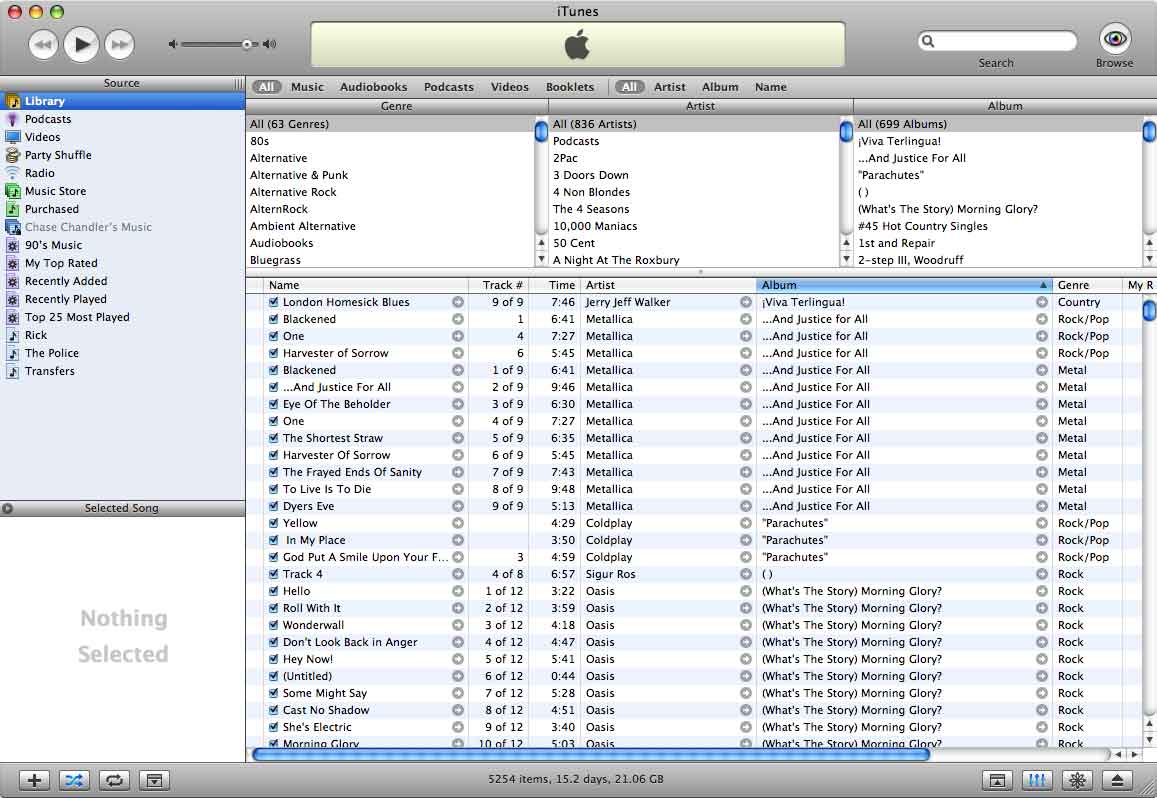Click store arrow next to Sigur Ros artist
The height and width of the screenshot is (798, 1157).
point(746,574)
